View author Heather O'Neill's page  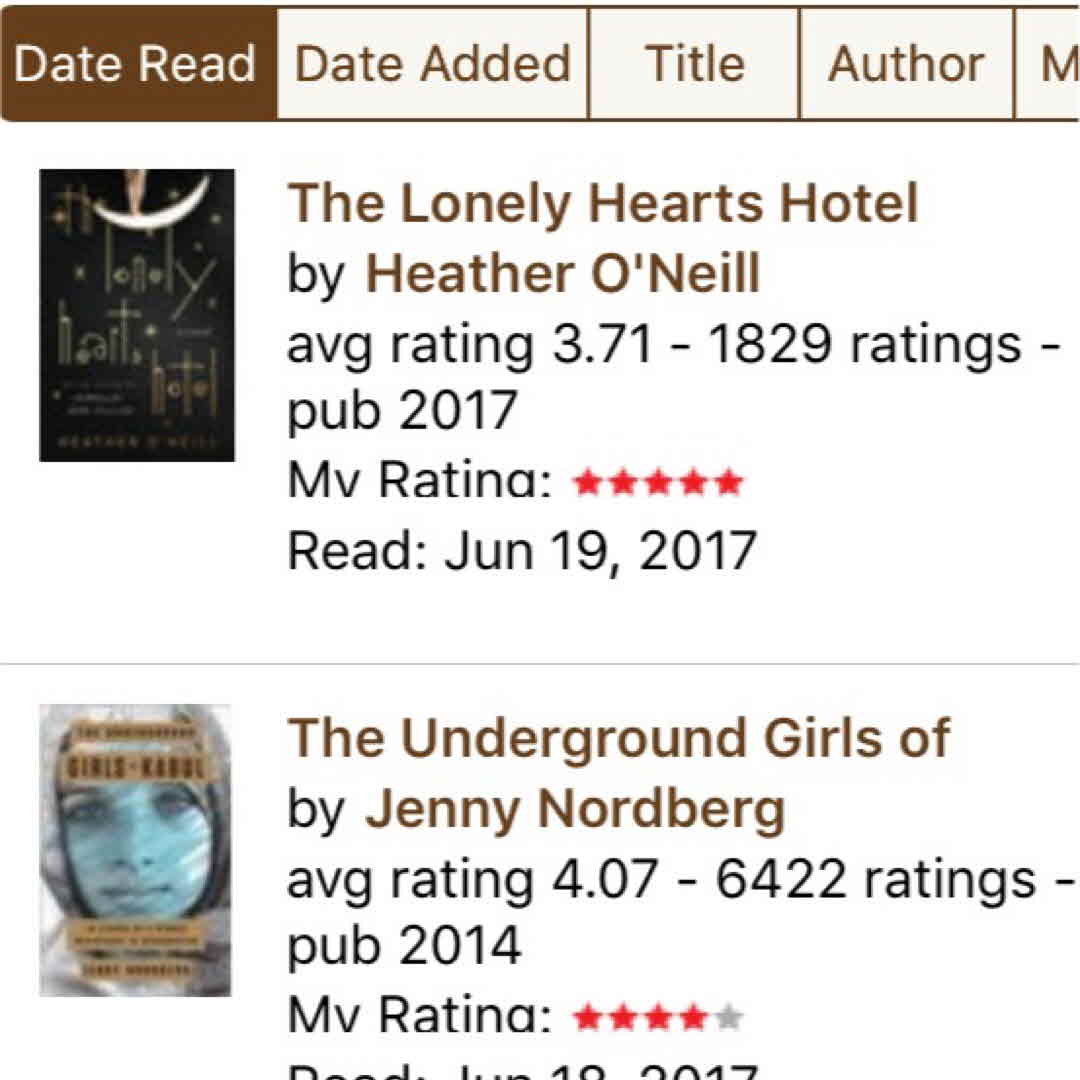pos(562,274)
